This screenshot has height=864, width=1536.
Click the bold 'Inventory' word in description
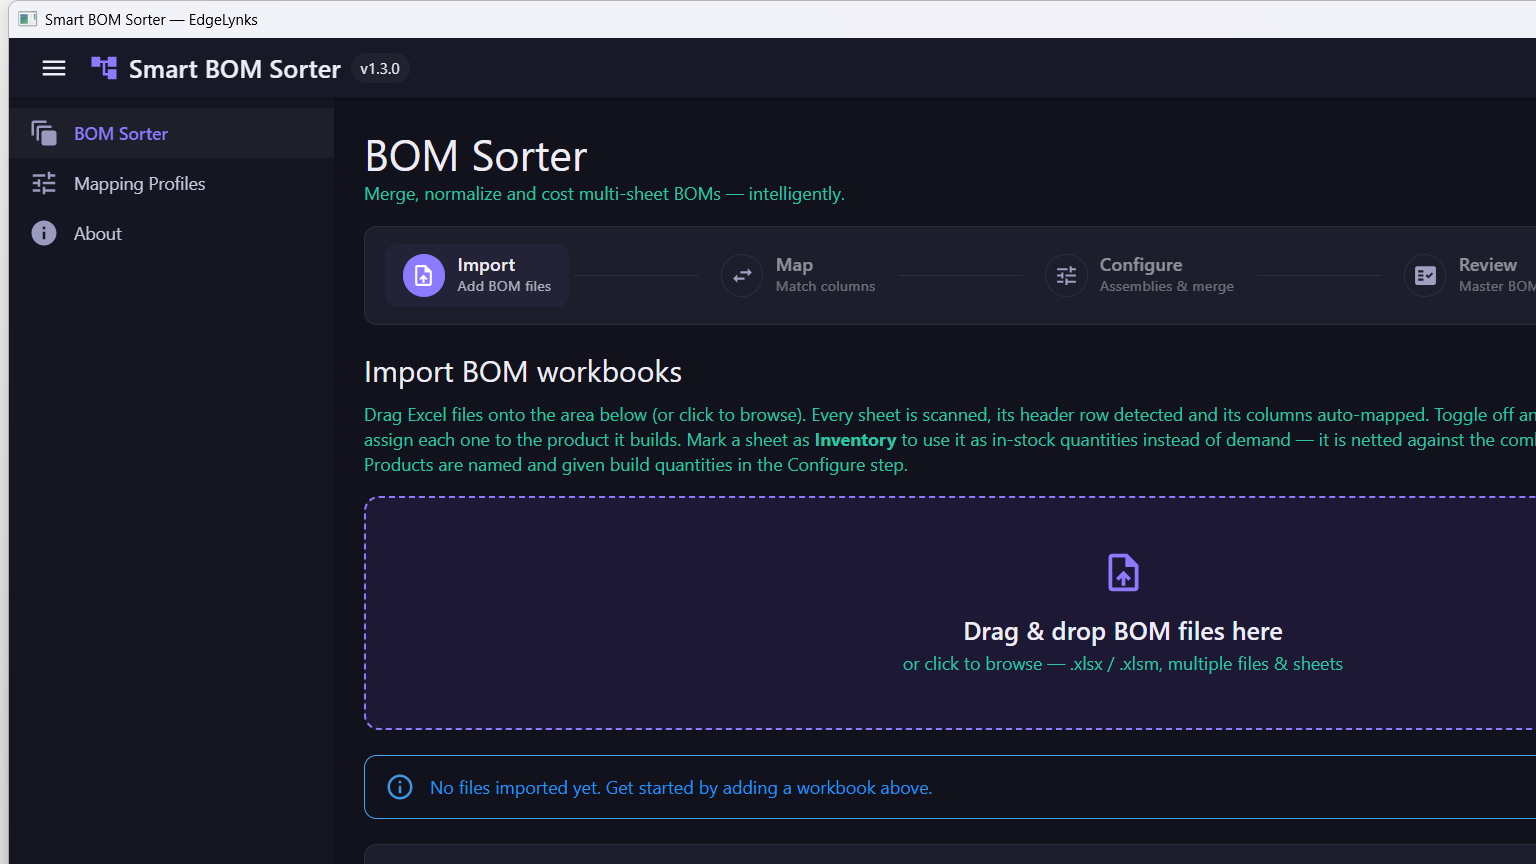click(855, 440)
